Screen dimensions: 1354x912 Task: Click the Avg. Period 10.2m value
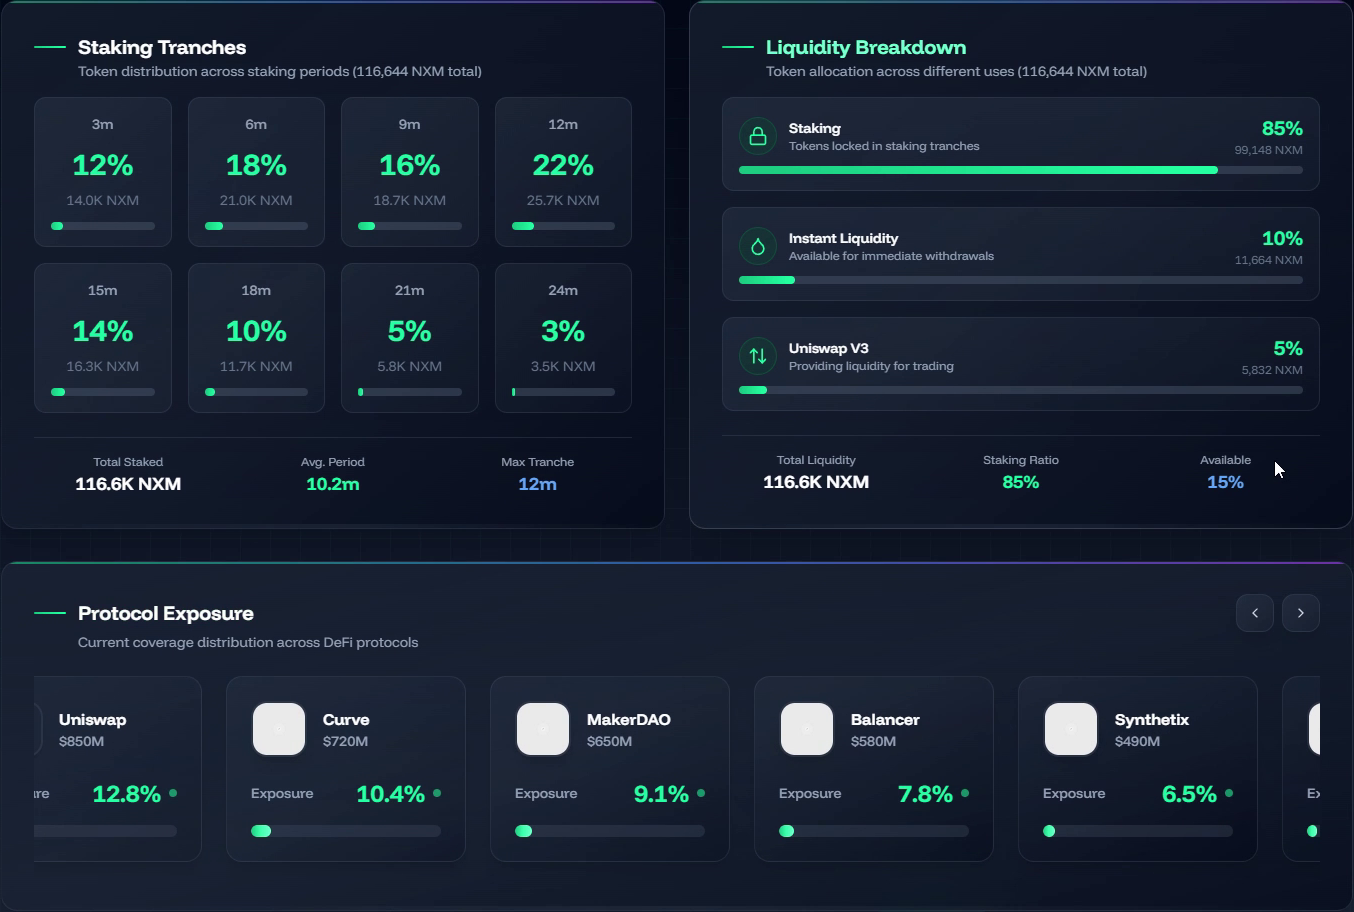coord(333,484)
